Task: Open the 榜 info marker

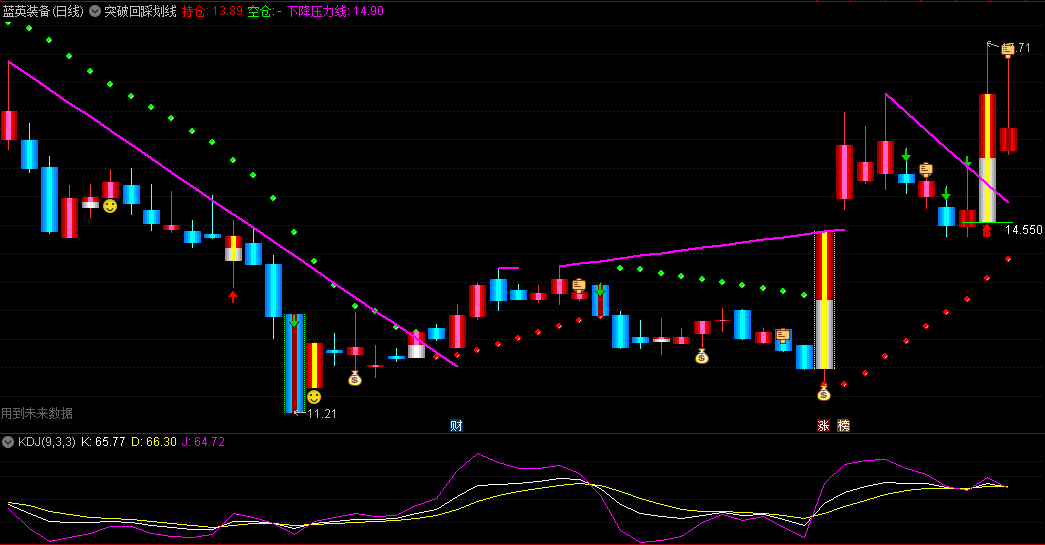Action: [844, 425]
